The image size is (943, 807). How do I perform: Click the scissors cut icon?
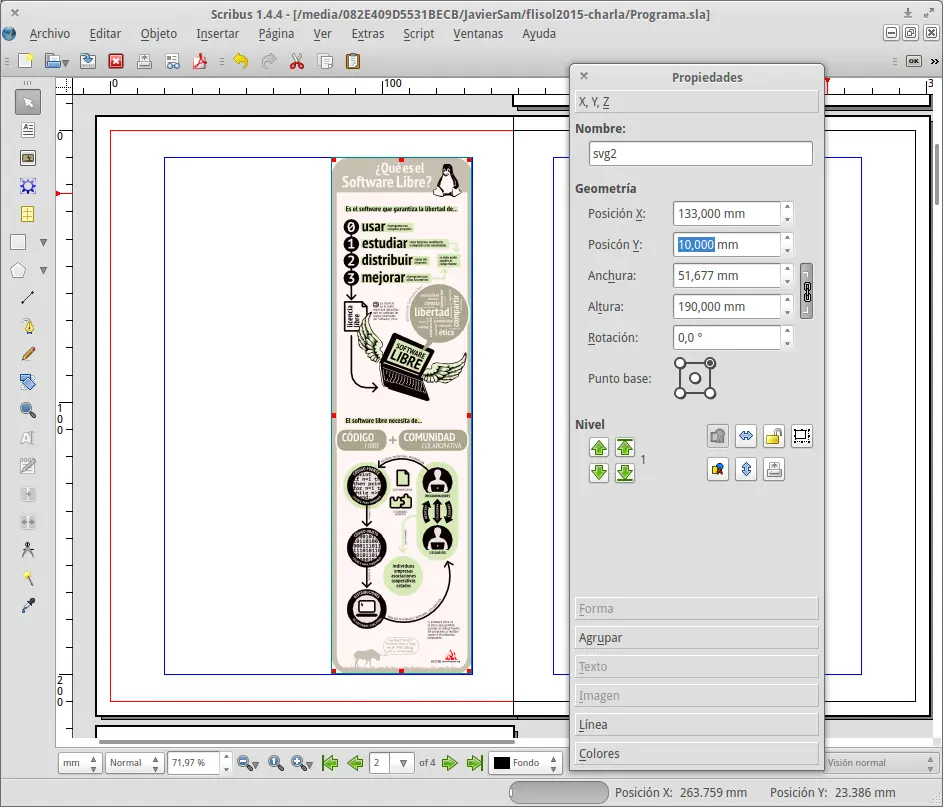click(x=297, y=61)
